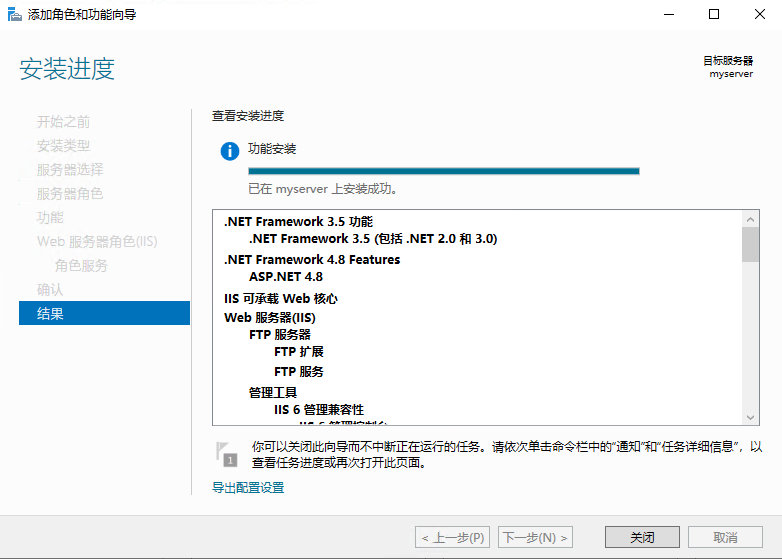Minimize the wizard window
782x559 pixels.
[x=667, y=15]
